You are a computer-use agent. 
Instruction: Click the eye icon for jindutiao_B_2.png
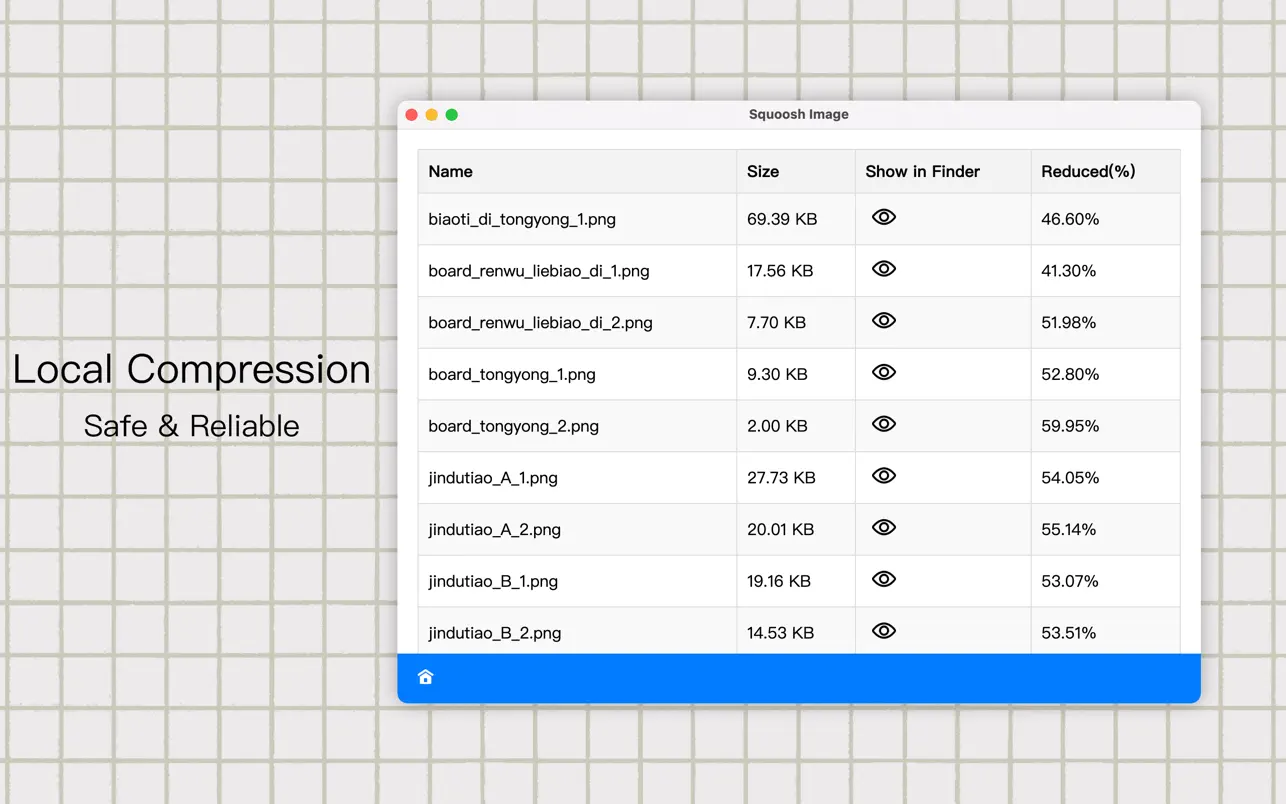[x=884, y=631]
